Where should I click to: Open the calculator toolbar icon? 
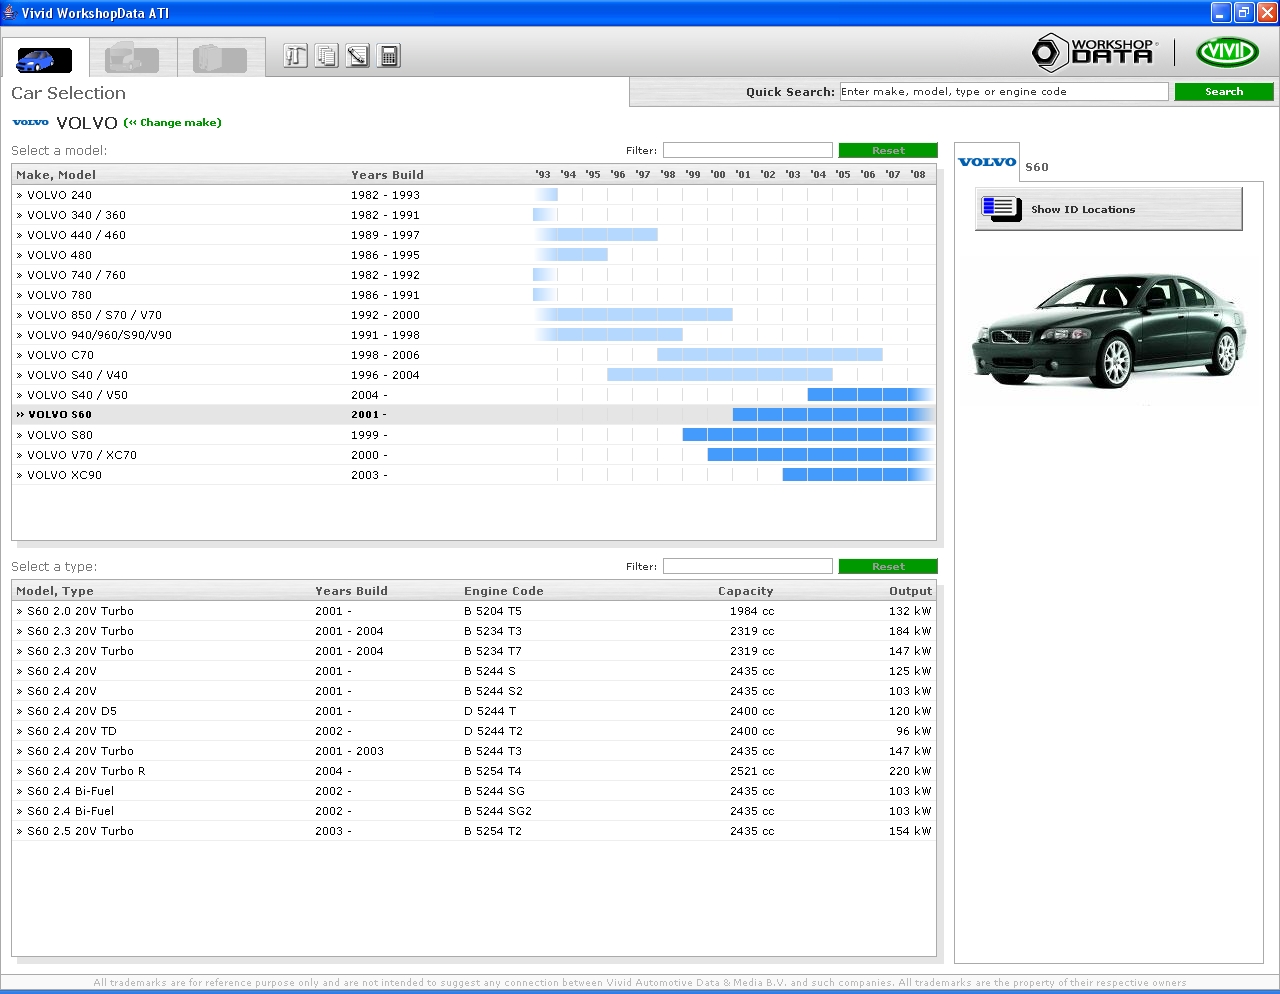click(390, 56)
